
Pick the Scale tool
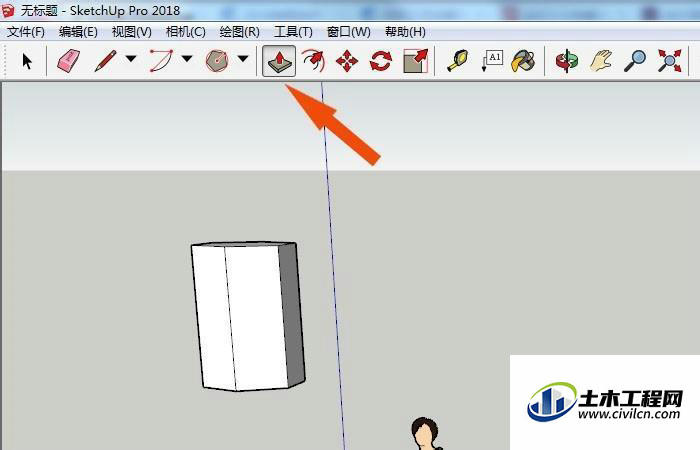coord(416,61)
